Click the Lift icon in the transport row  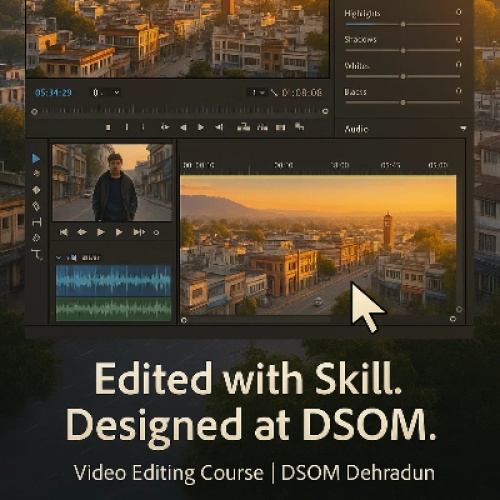[x=243, y=127]
